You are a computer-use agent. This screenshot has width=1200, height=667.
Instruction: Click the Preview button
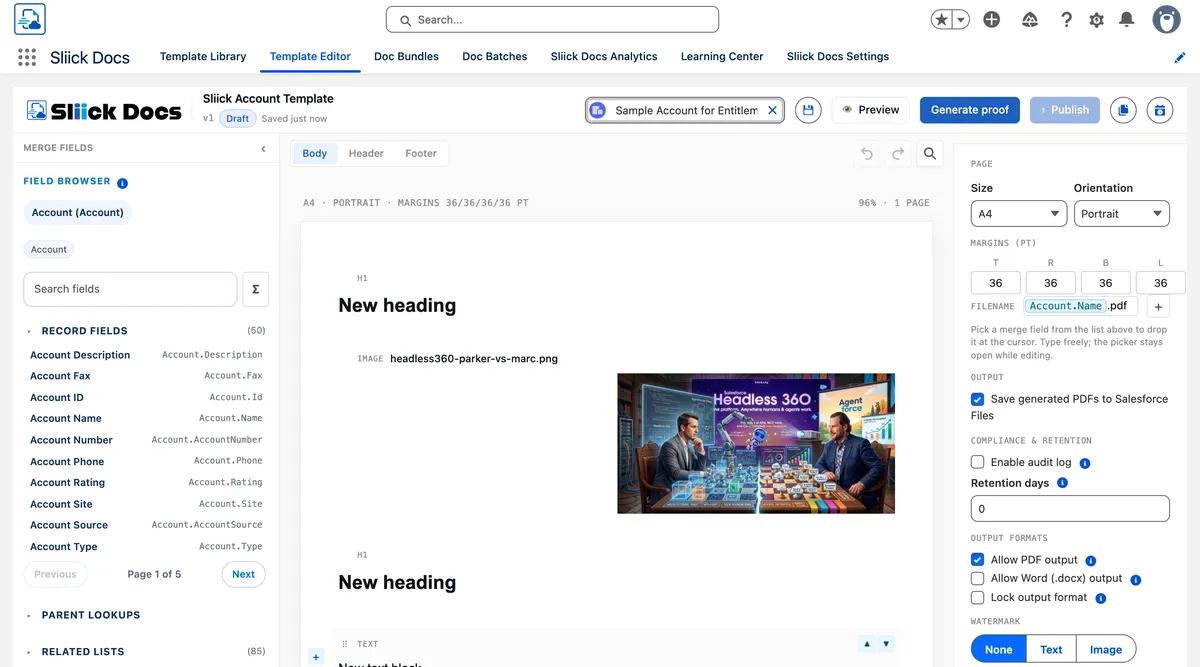870,110
